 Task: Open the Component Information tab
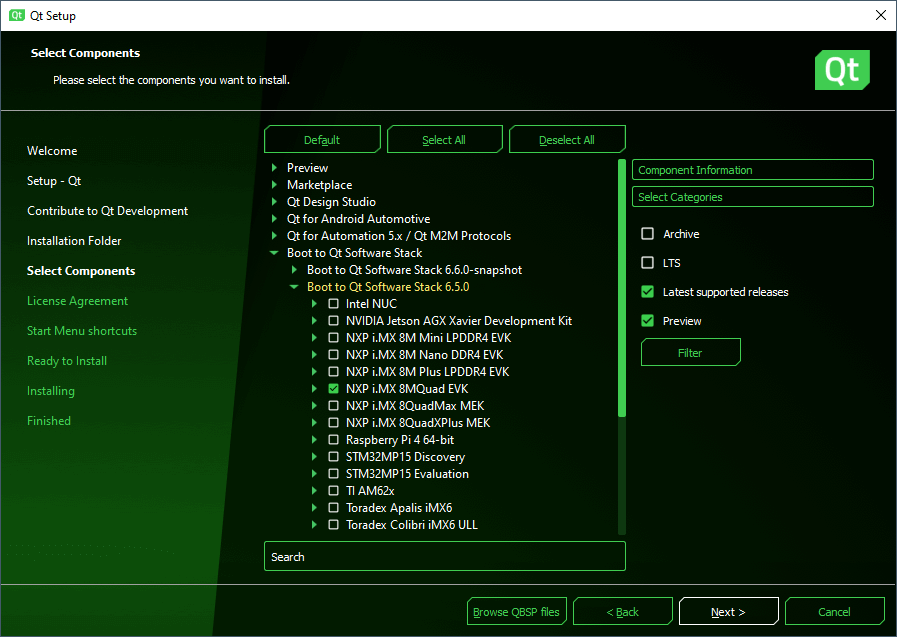pos(752,170)
